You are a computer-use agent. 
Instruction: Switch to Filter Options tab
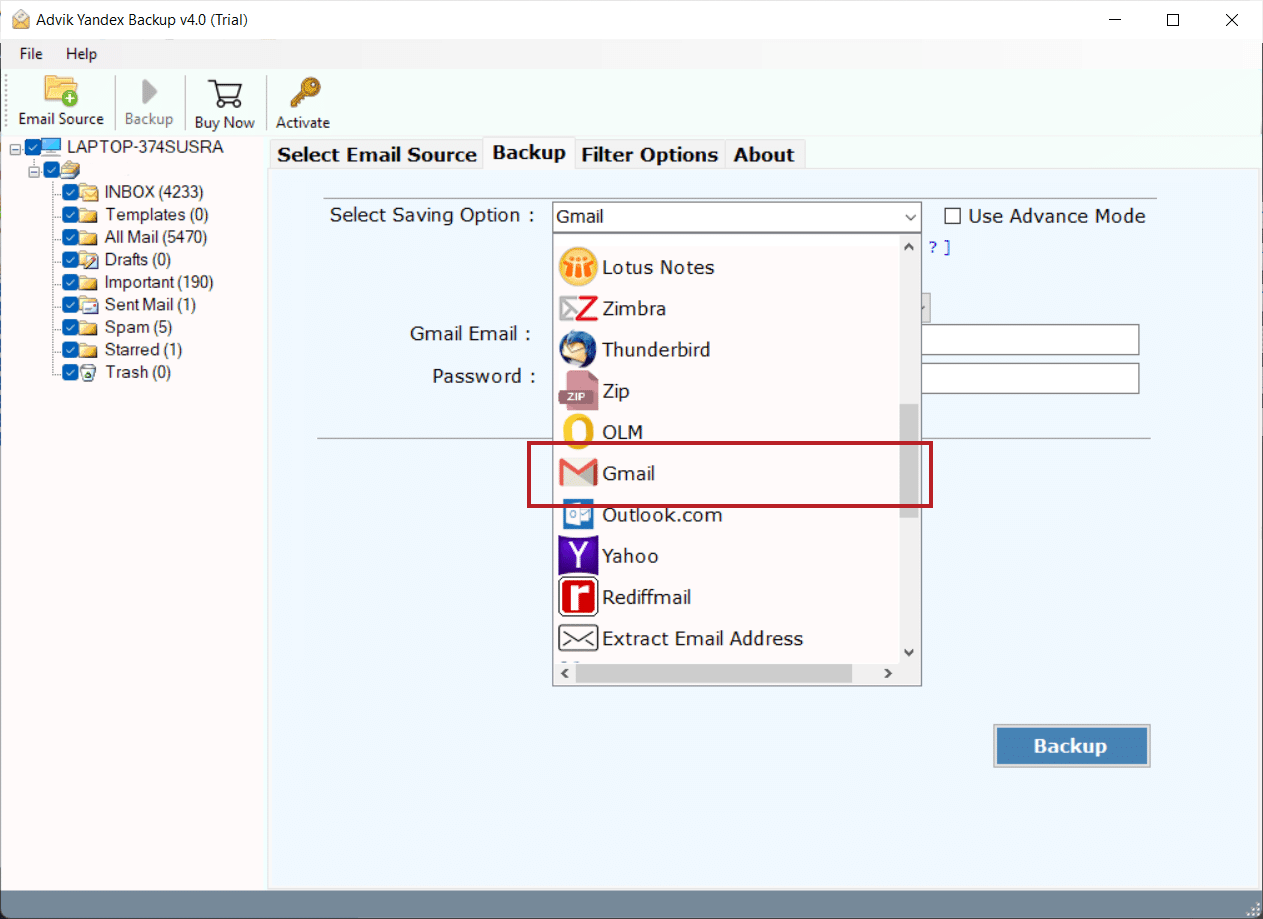click(650, 154)
